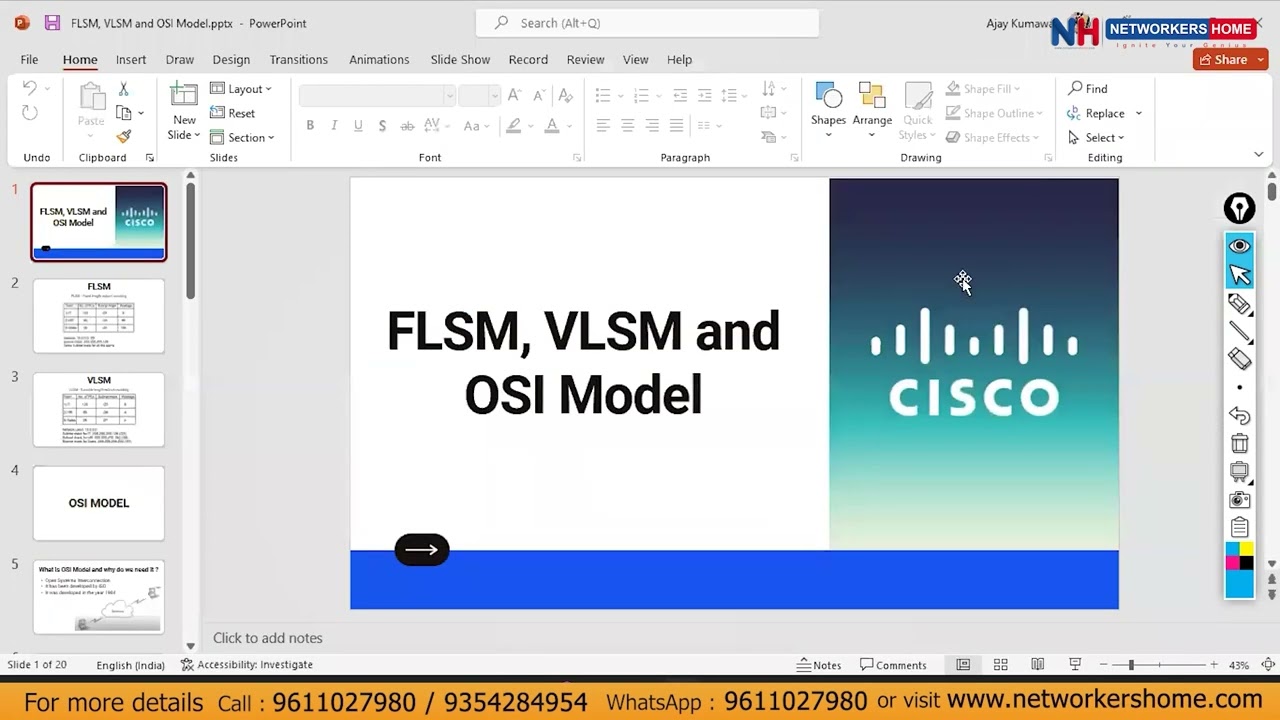The width and height of the screenshot is (1280, 720).
Task: Open the Epic Pen nib logo menu
Action: 1239,209
